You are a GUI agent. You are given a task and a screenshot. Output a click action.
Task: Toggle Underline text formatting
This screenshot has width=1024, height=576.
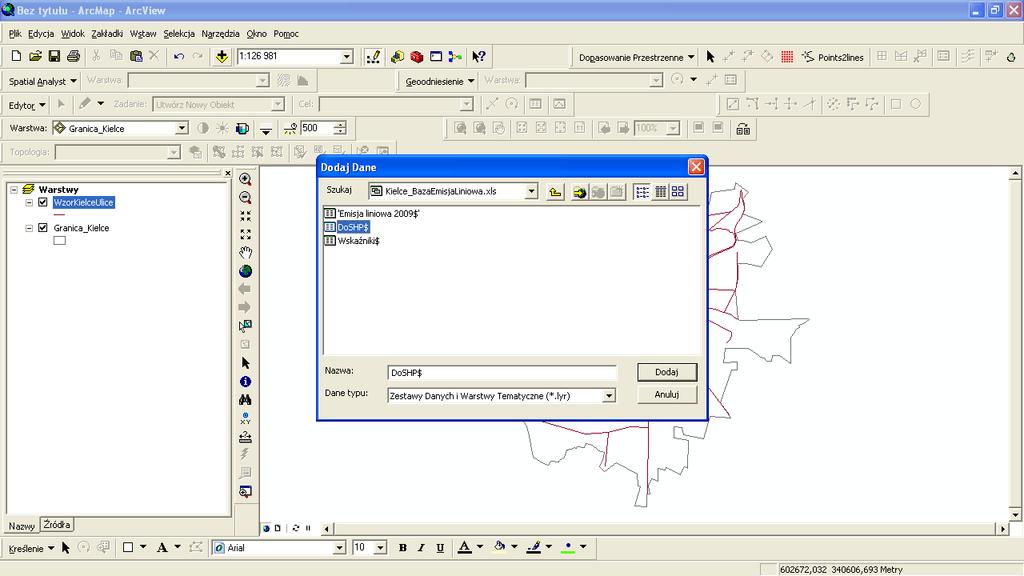click(440, 548)
